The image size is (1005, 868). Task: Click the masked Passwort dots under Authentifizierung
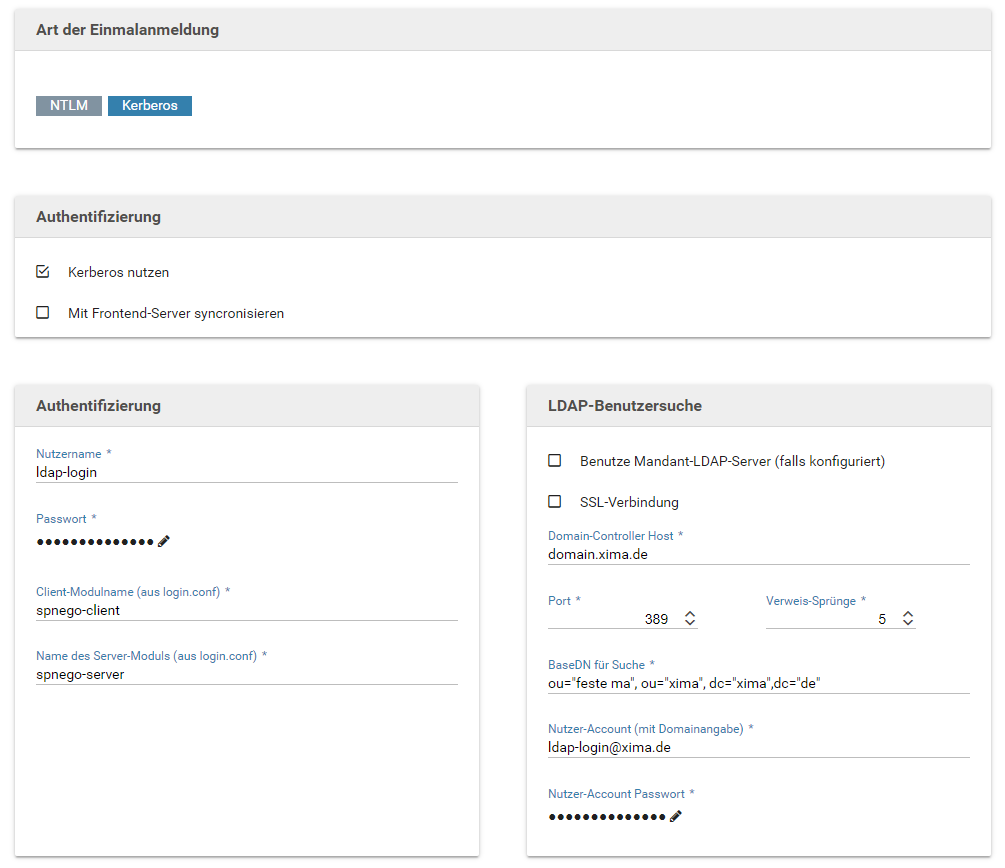tap(95, 541)
